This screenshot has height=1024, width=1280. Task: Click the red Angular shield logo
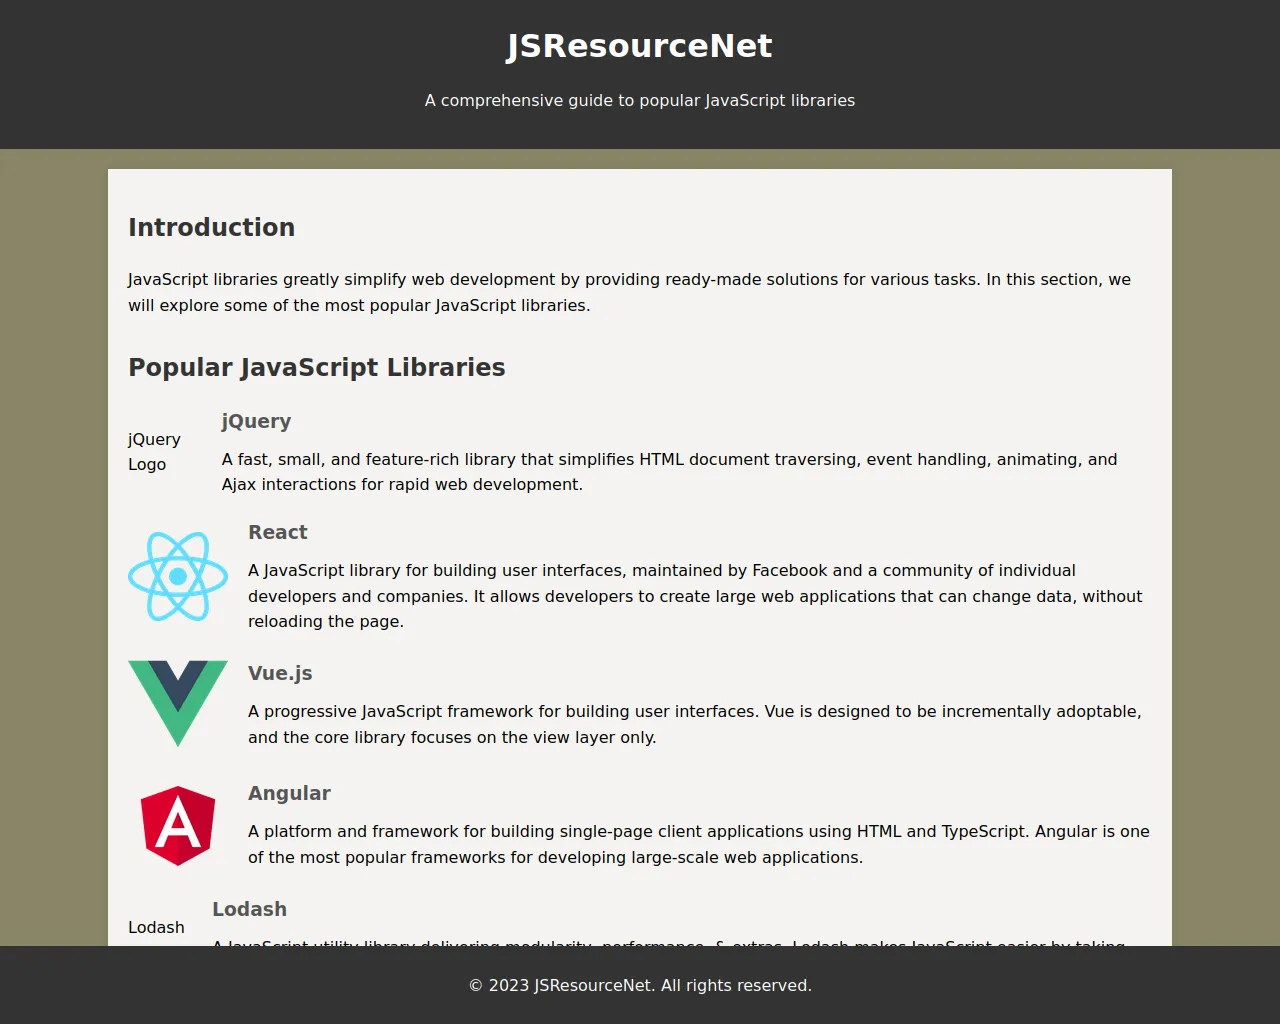click(178, 826)
